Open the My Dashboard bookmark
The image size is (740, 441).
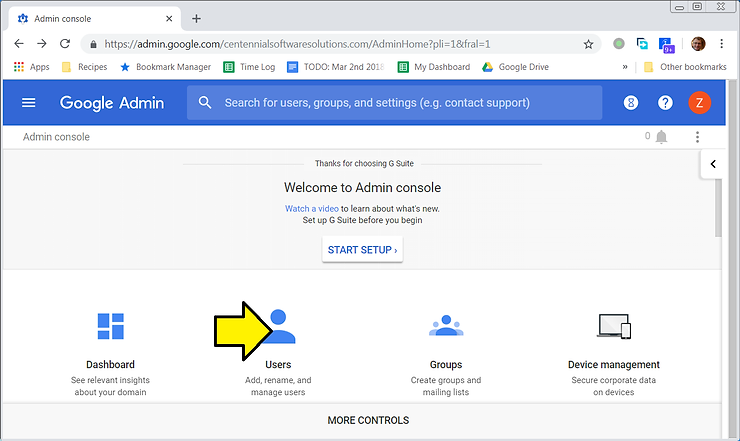(x=434, y=67)
